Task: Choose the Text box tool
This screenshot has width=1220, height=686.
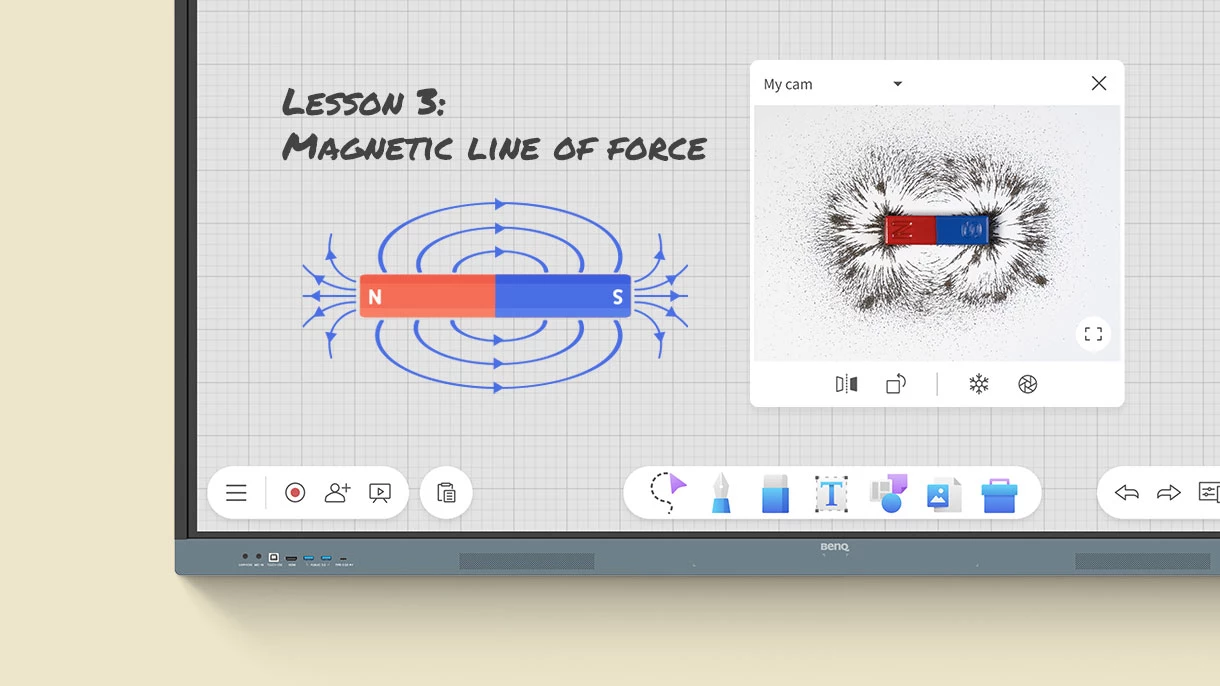Action: (x=831, y=493)
